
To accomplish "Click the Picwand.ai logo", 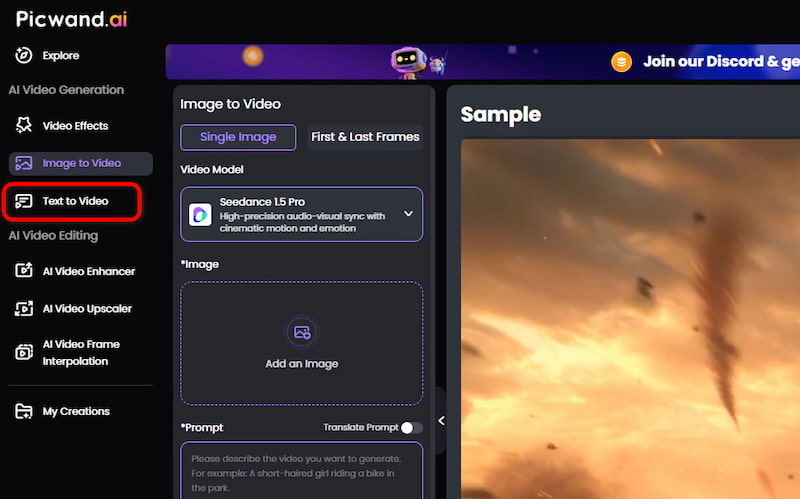I will pos(71,19).
